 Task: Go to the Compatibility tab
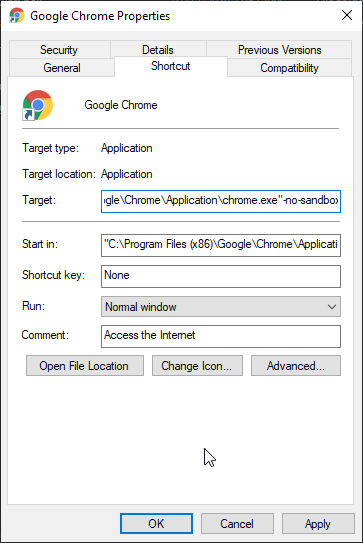coord(290,68)
